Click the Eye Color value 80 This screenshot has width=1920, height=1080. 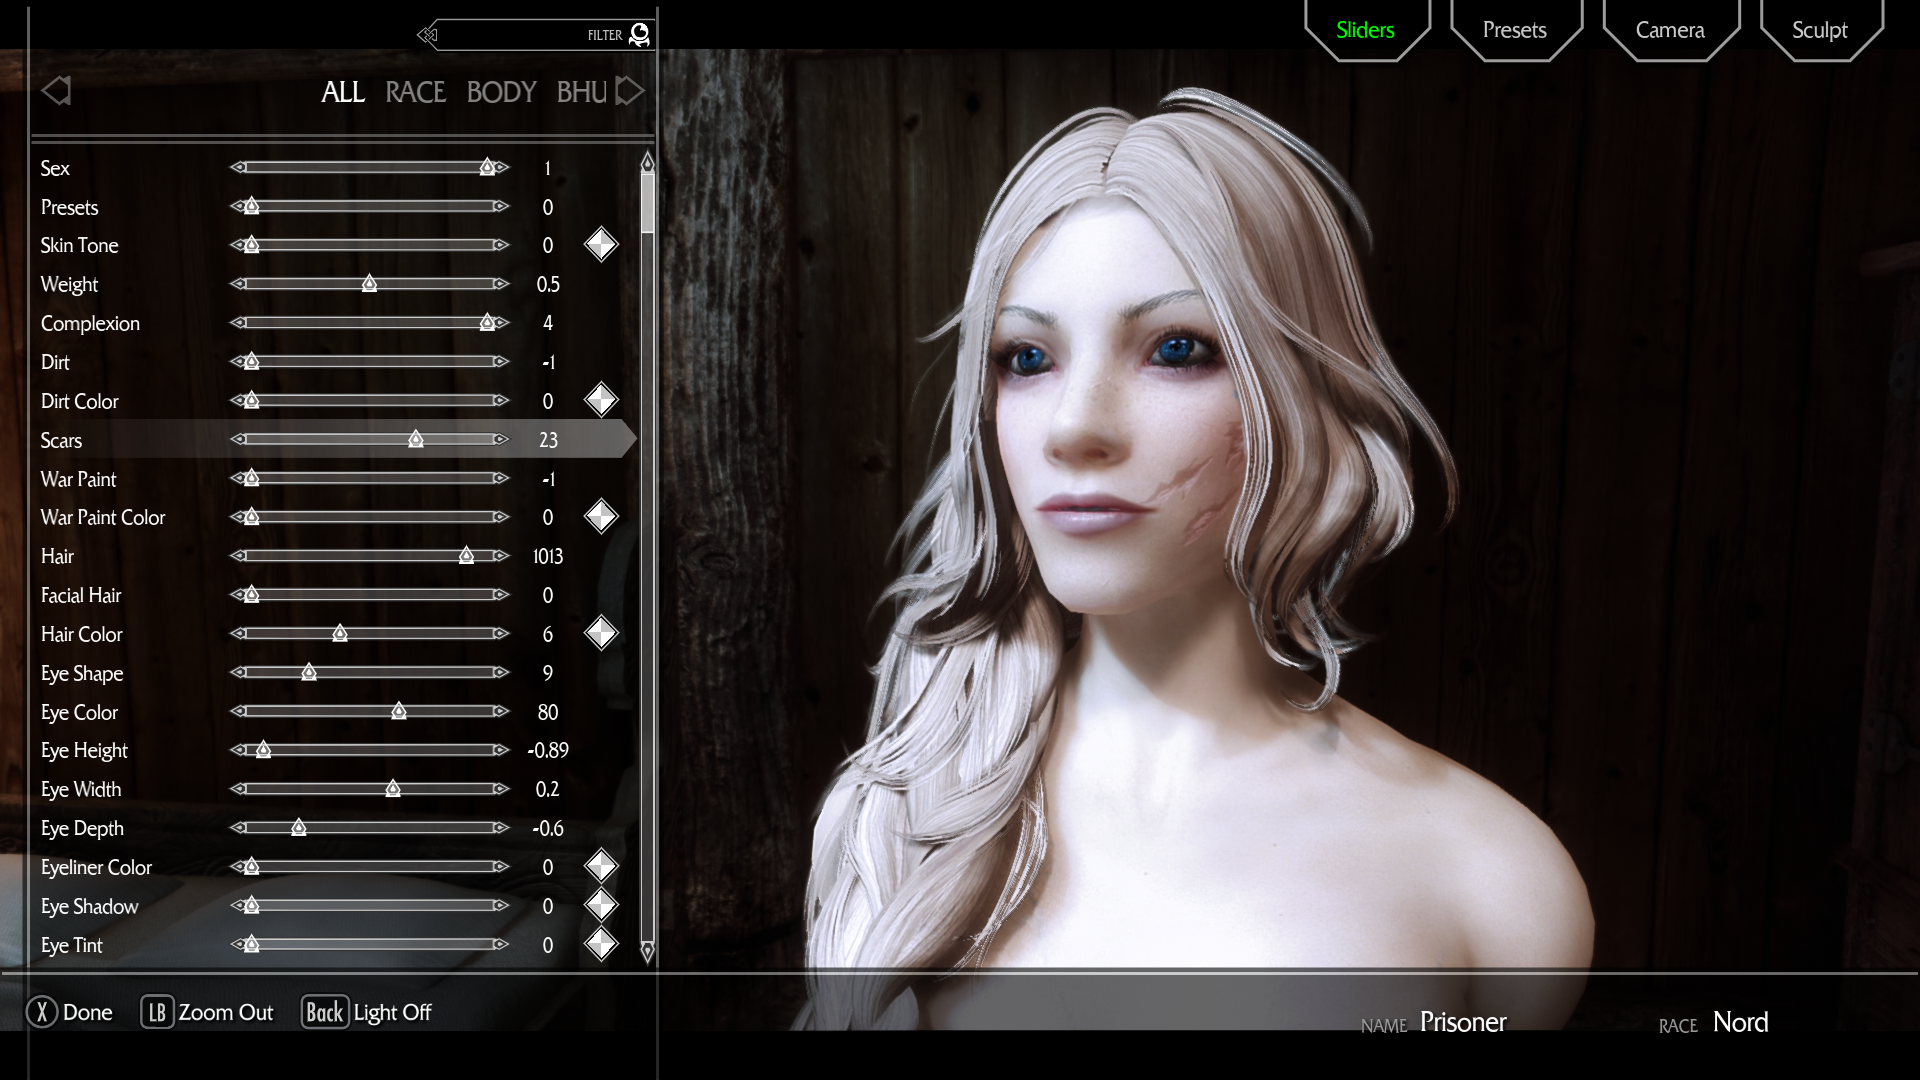tap(548, 712)
